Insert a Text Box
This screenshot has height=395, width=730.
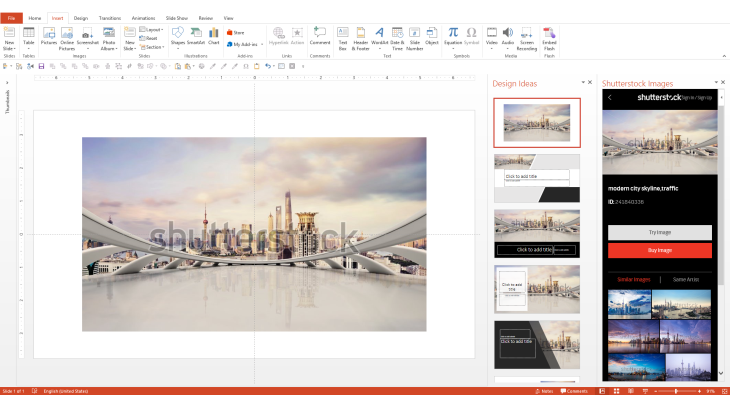[x=343, y=38]
